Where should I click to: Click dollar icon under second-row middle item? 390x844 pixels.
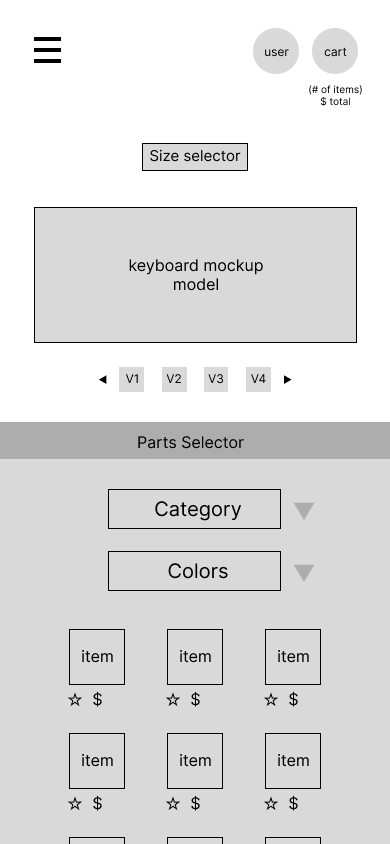(195, 803)
